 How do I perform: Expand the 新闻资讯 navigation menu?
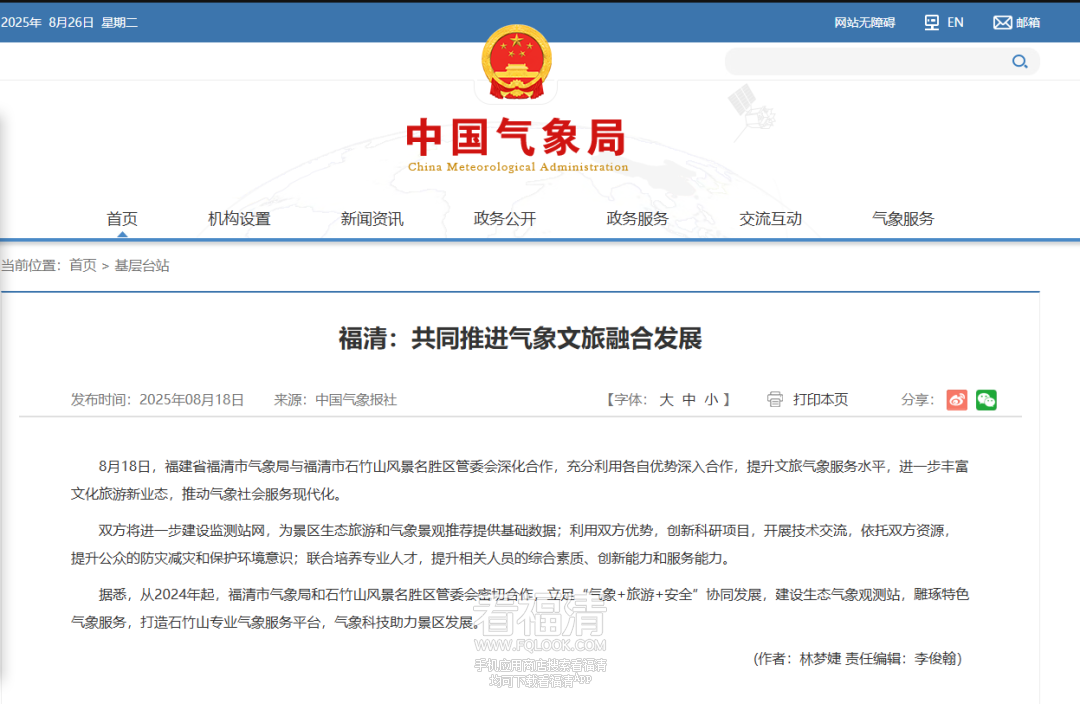point(372,219)
